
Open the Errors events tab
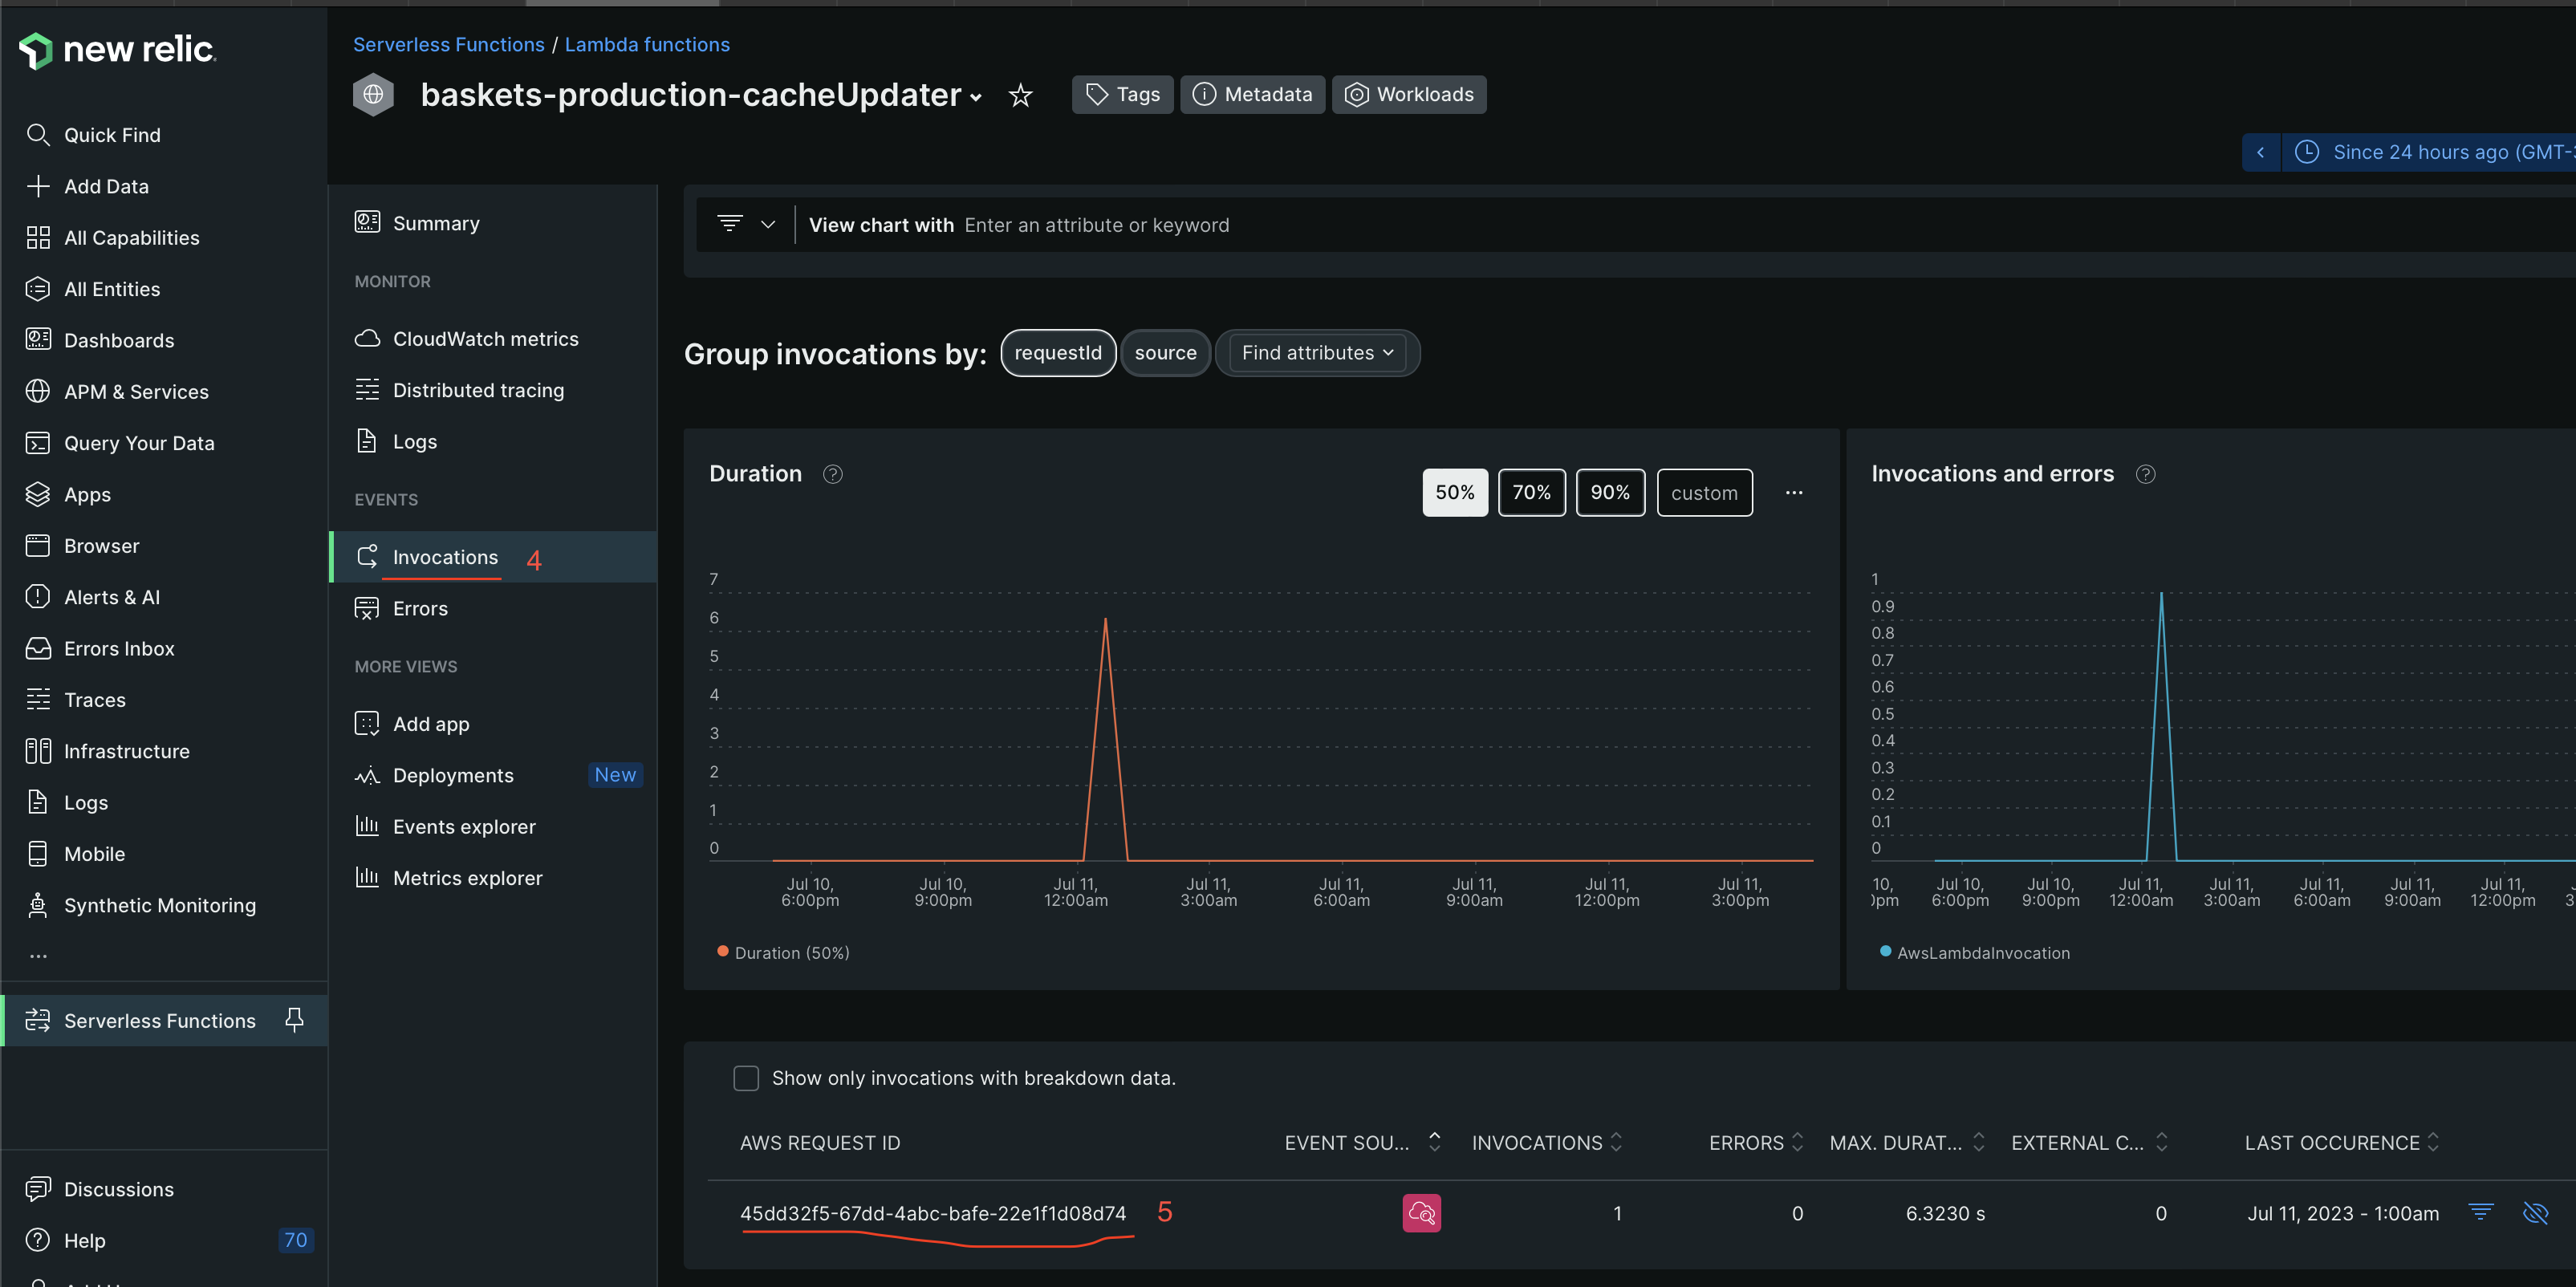420,608
